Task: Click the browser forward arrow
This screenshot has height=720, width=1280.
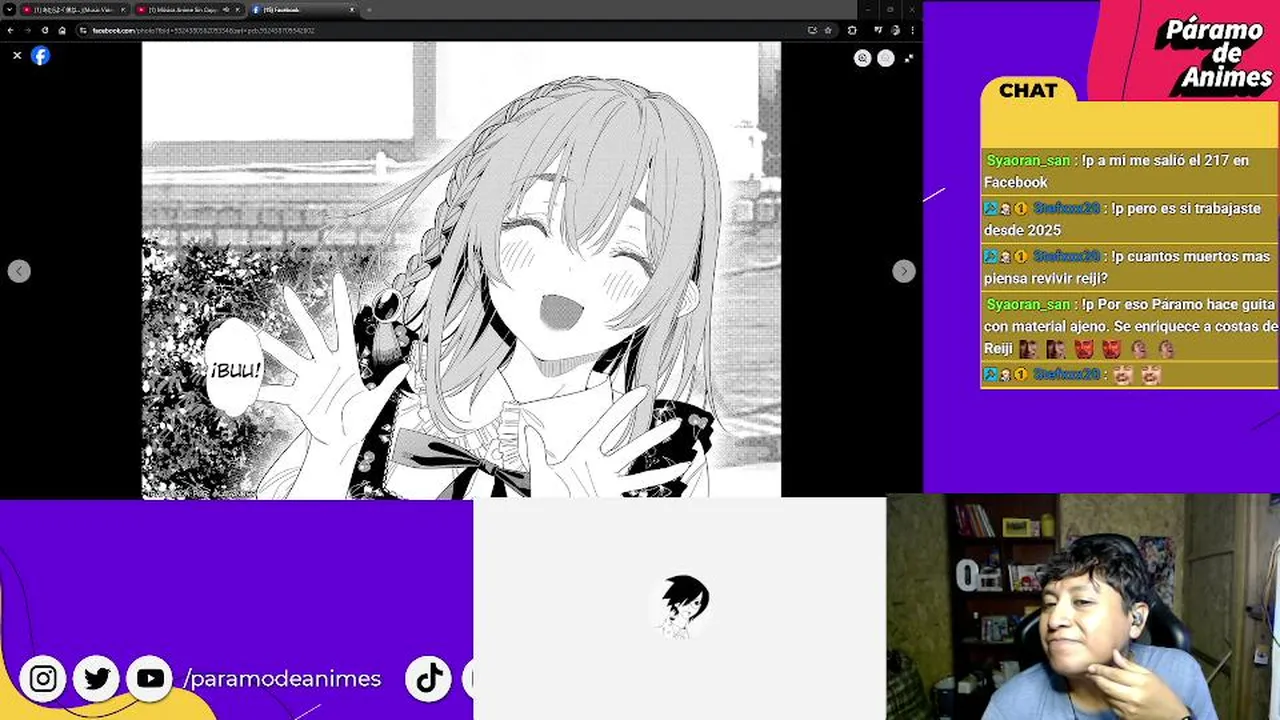Action: click(27, 30)
